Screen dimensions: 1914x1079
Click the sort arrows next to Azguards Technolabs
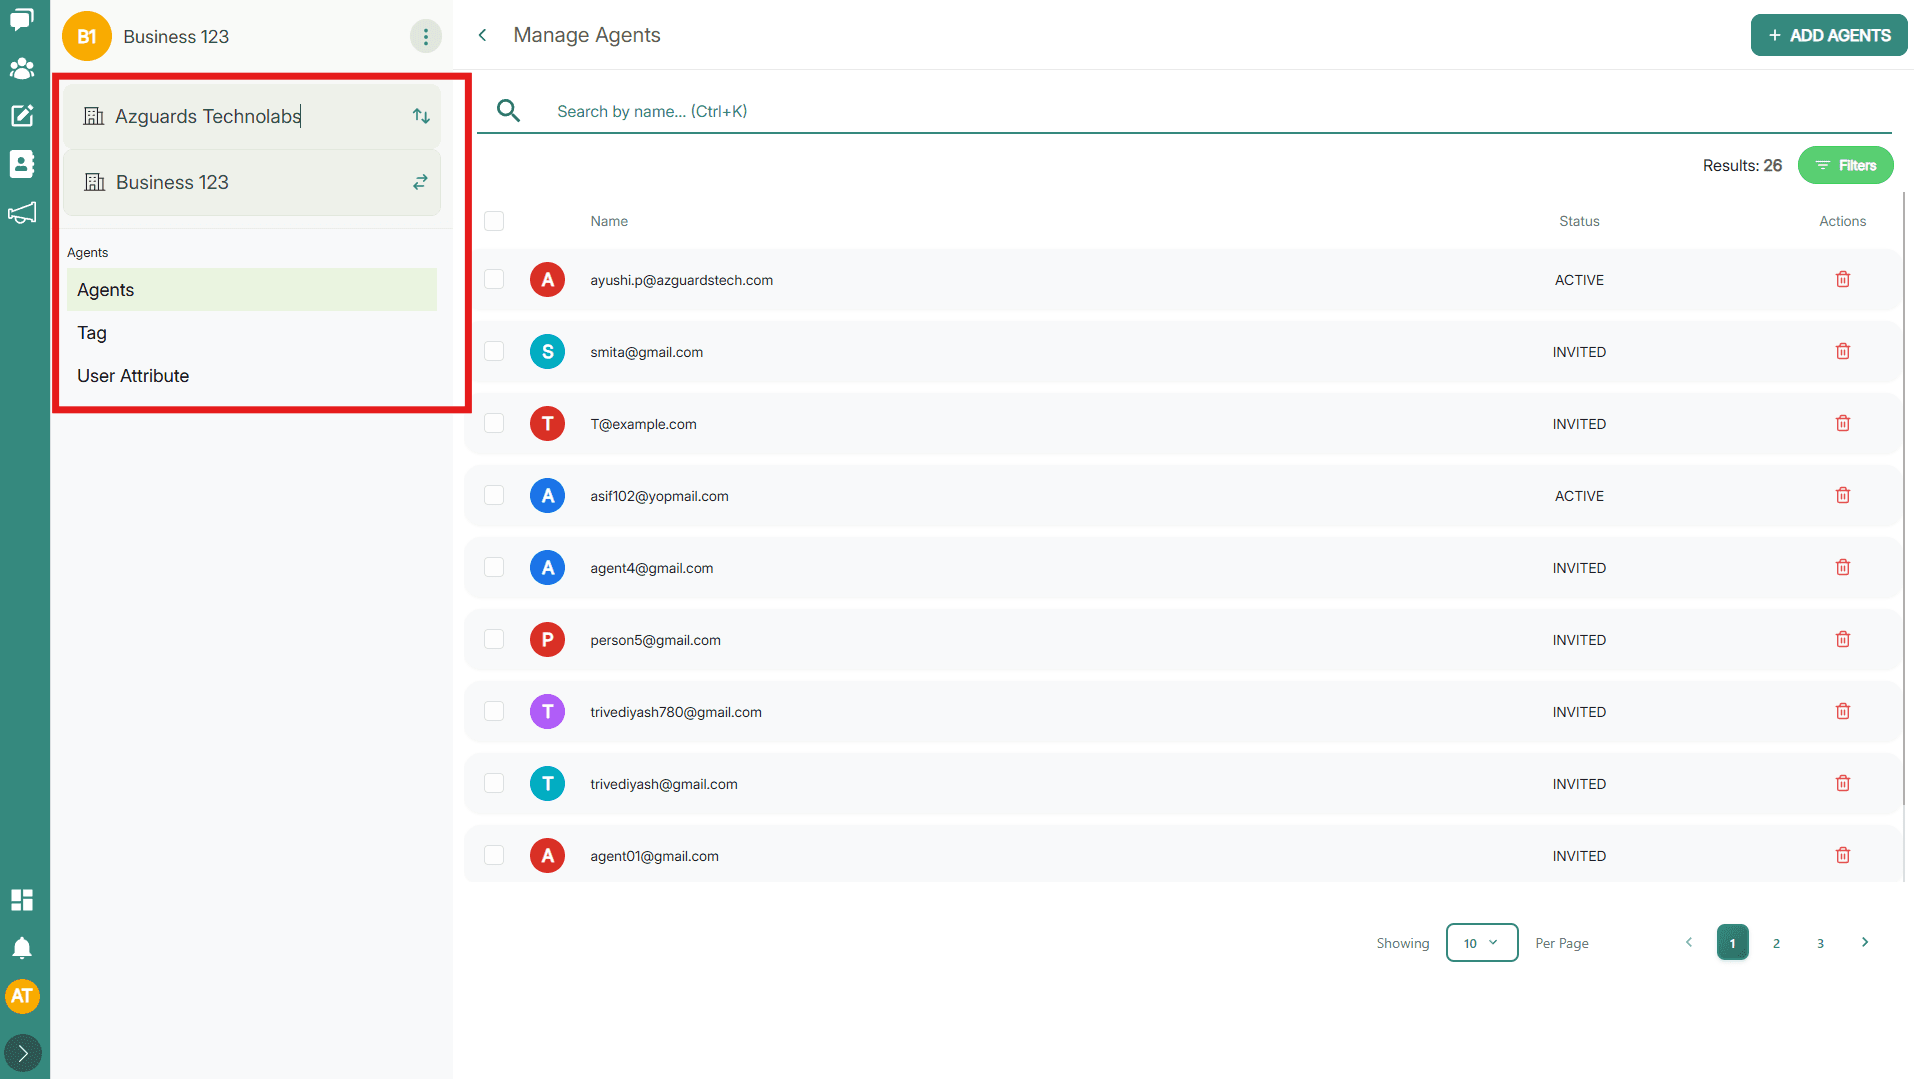click(x=421, y=116)
